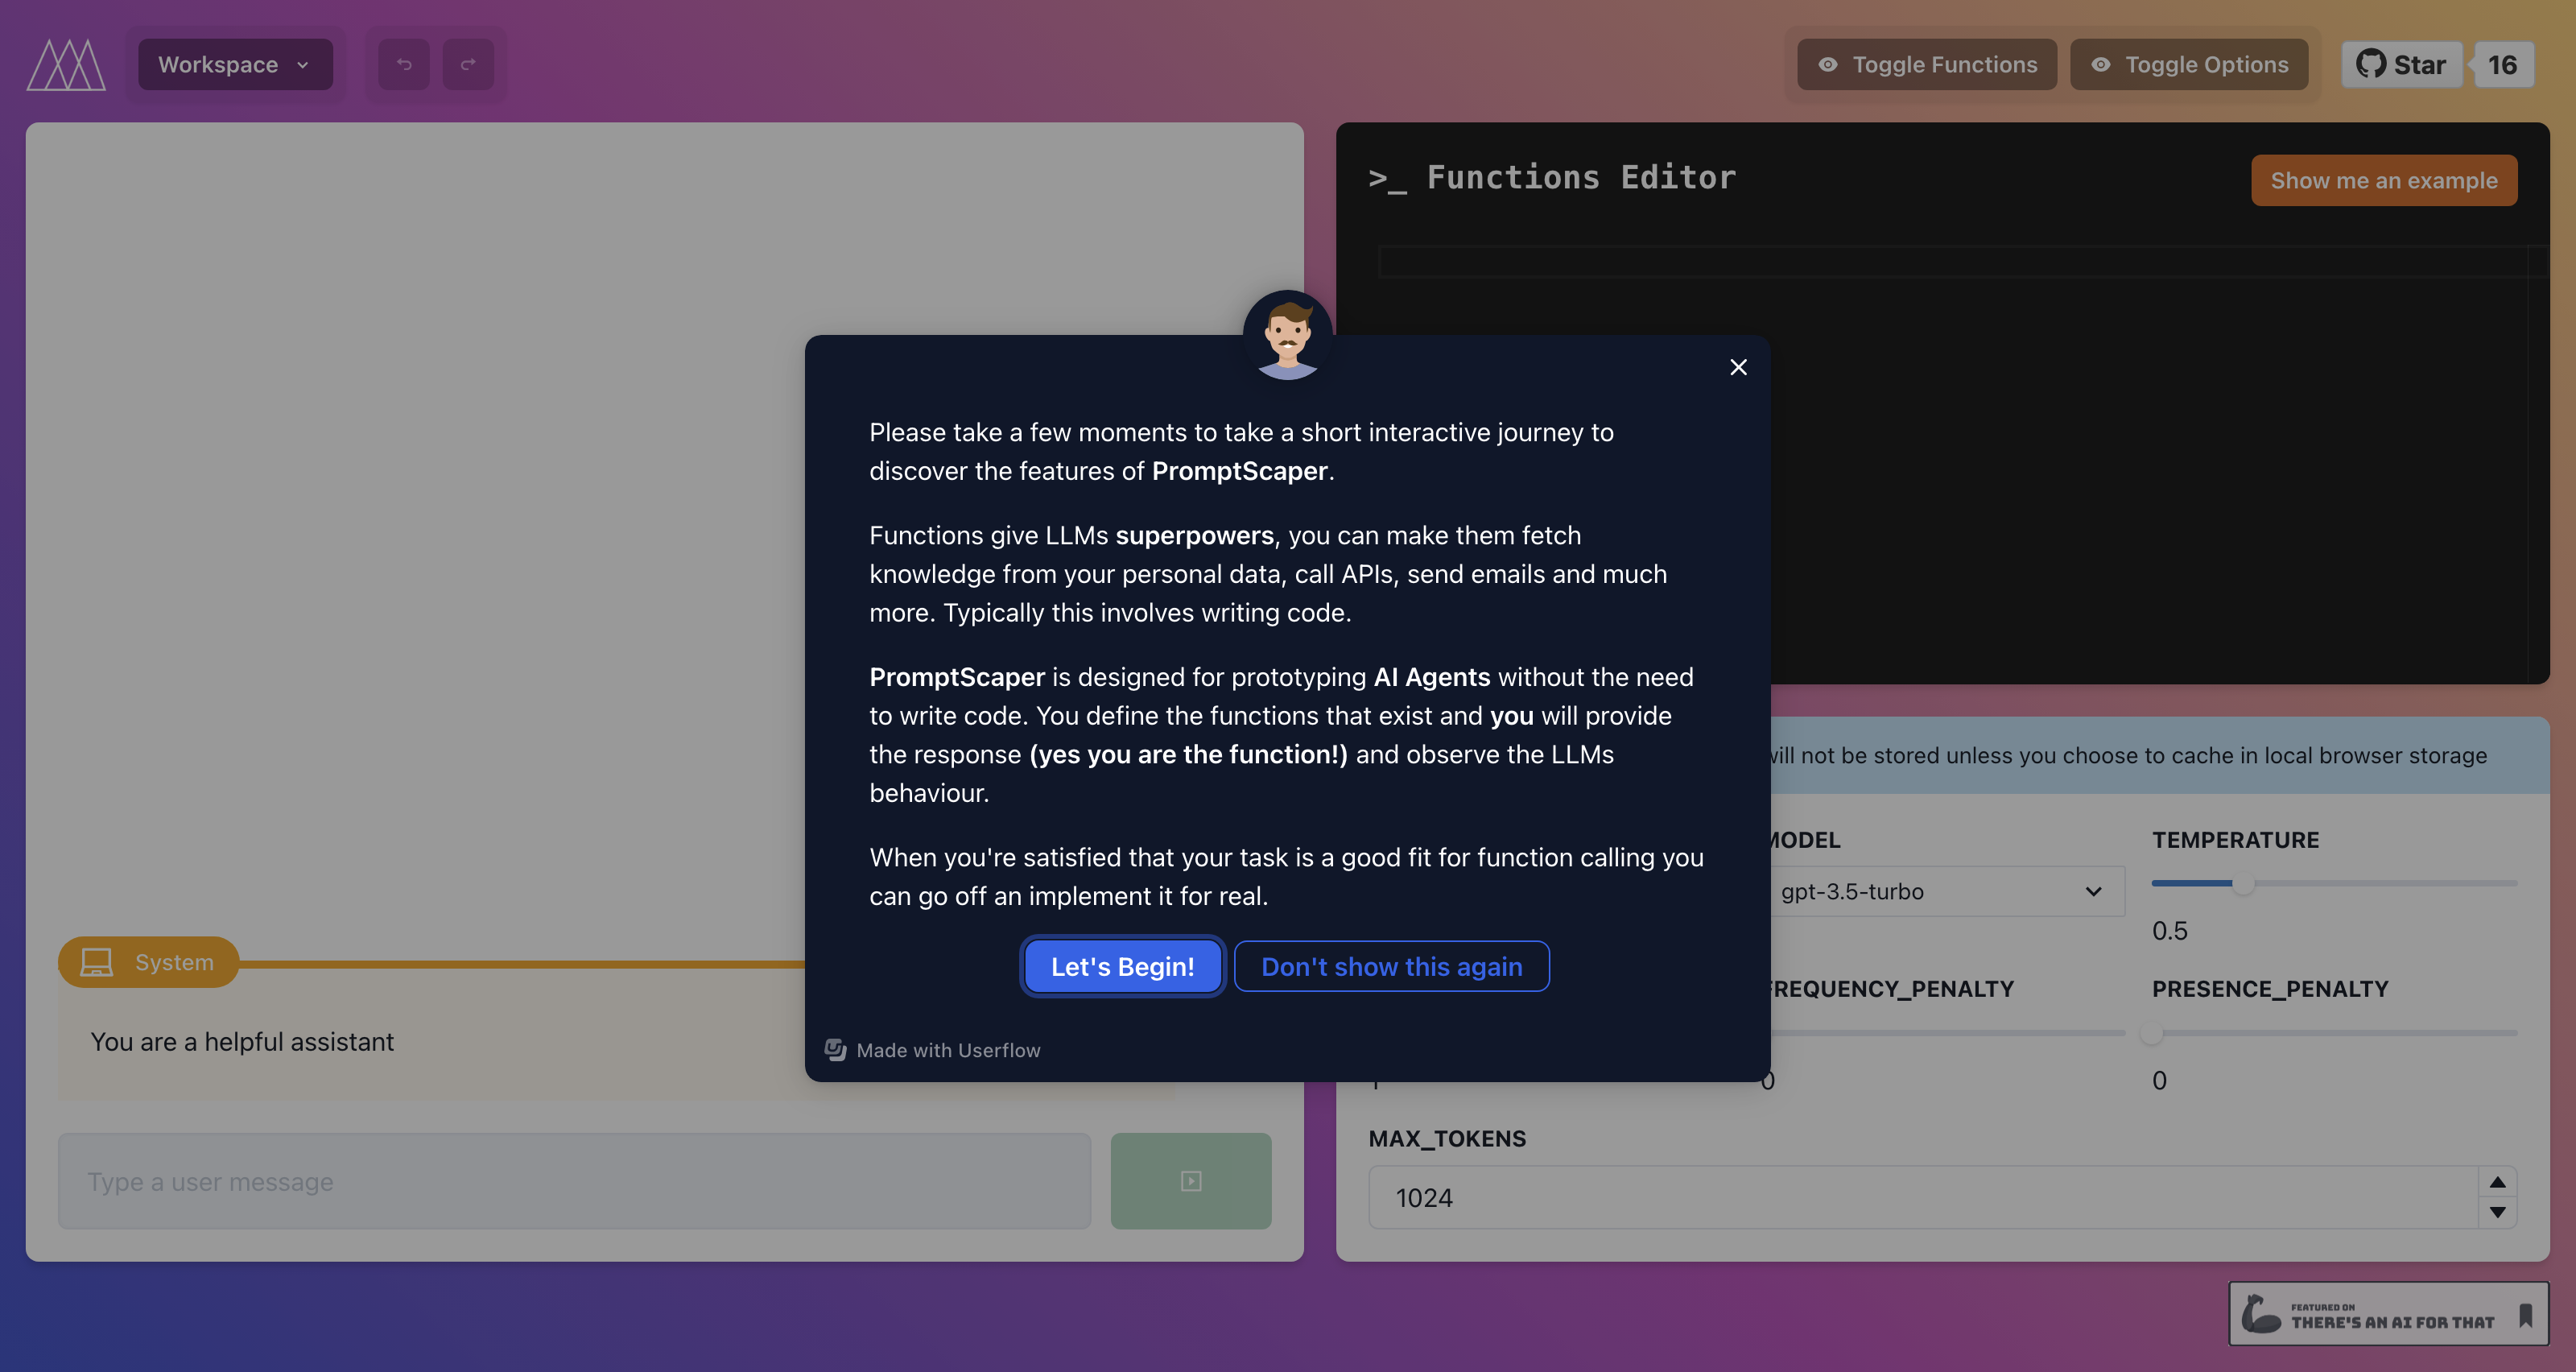Open the gpt-3.5-turbo model dropdown

[x=1942, y=891]
